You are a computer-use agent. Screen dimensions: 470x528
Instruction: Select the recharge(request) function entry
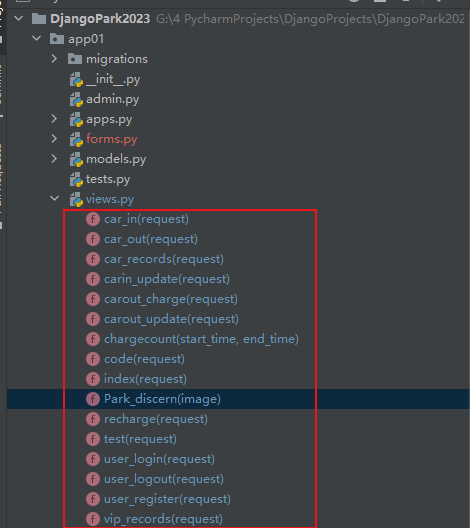(x=156, y=419)
